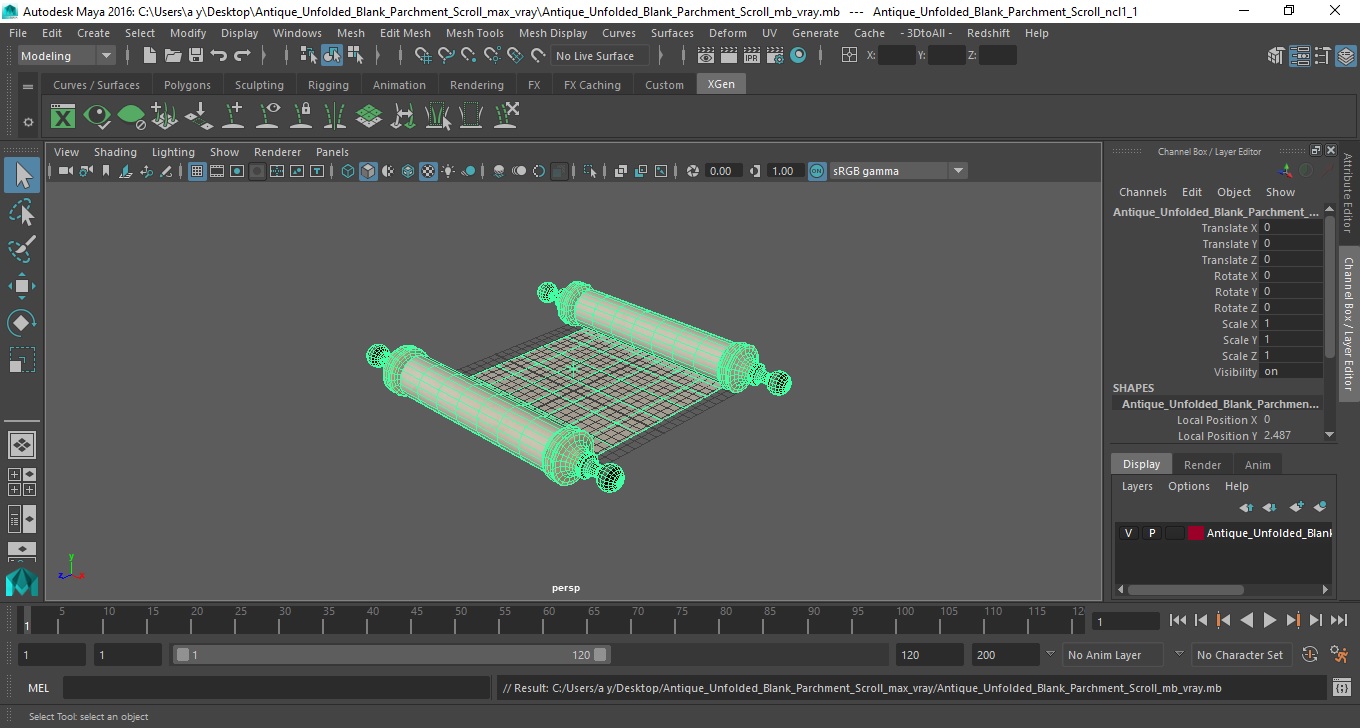Click the Save Scene icon

(196, 56)
